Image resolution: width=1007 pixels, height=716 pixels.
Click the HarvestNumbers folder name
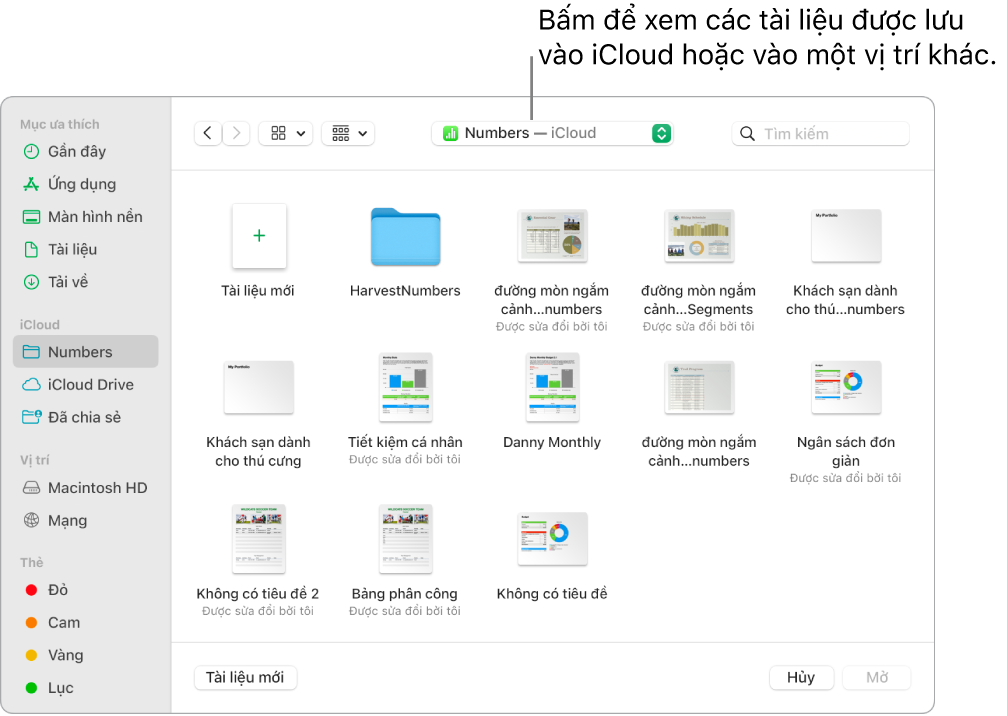pos(405,291)
